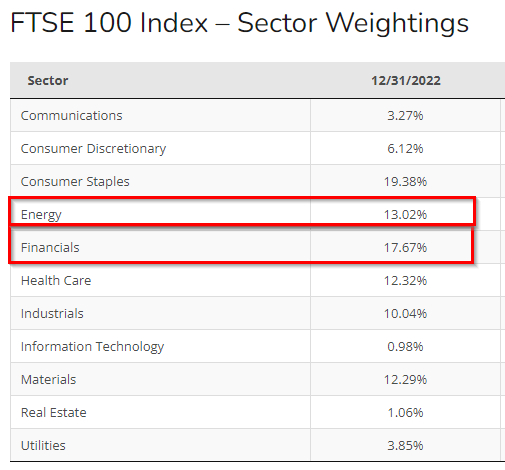Image resolution: width=505 pixels, height=470 pixels.
Task: Select the Information Technology label
Action: pyautogui.click(x=92, y=347)
